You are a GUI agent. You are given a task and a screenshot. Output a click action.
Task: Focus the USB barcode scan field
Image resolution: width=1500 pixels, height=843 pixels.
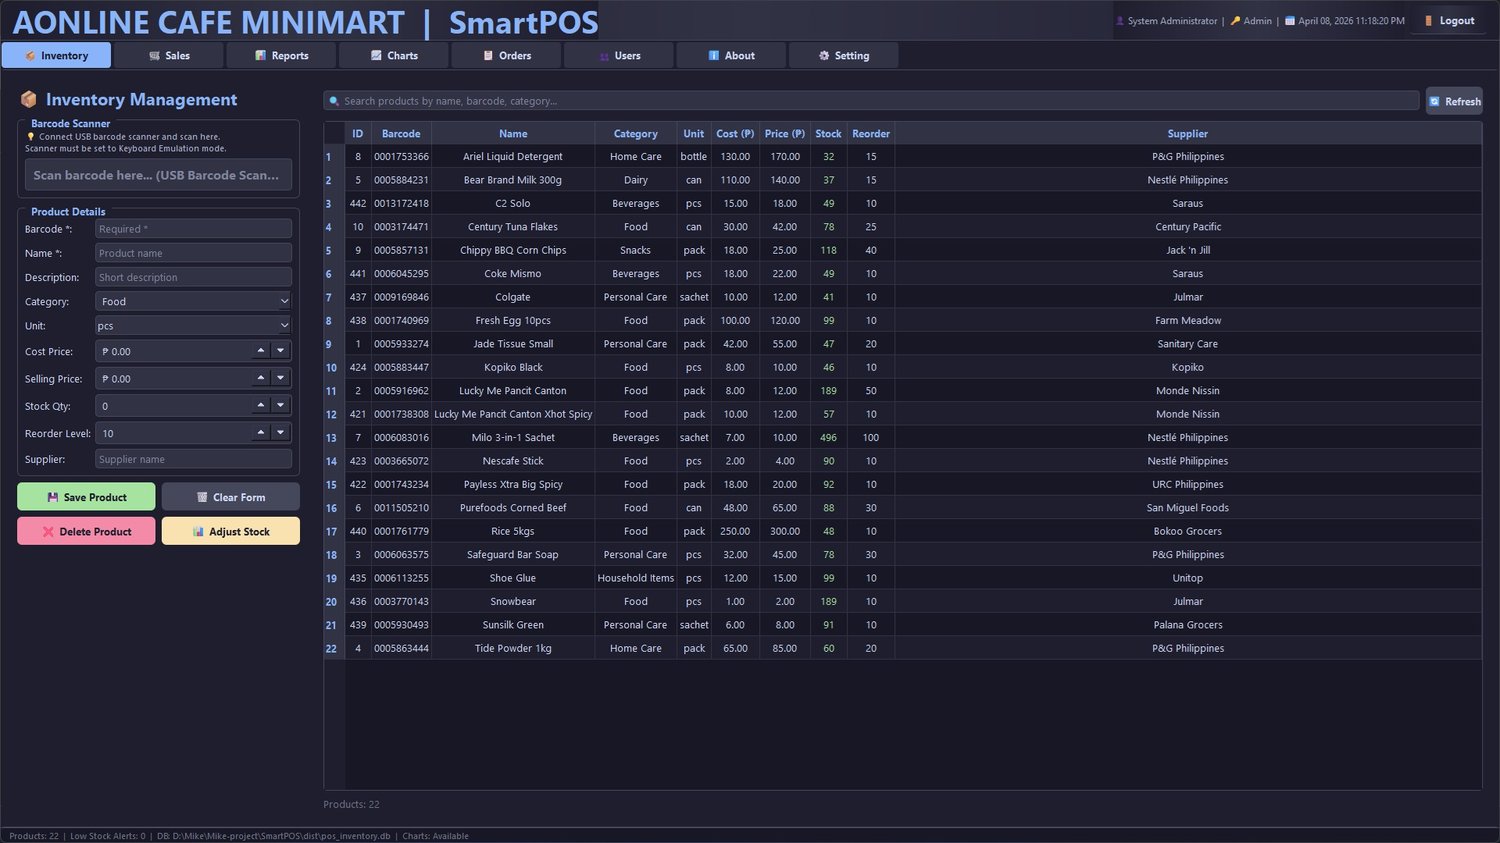(158, 175)
